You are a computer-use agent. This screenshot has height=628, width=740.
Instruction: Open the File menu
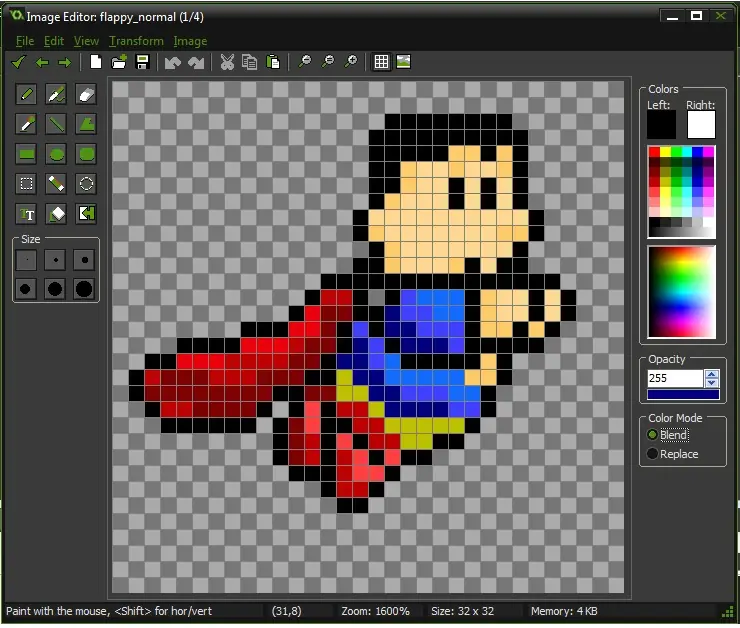click(25, 42)
